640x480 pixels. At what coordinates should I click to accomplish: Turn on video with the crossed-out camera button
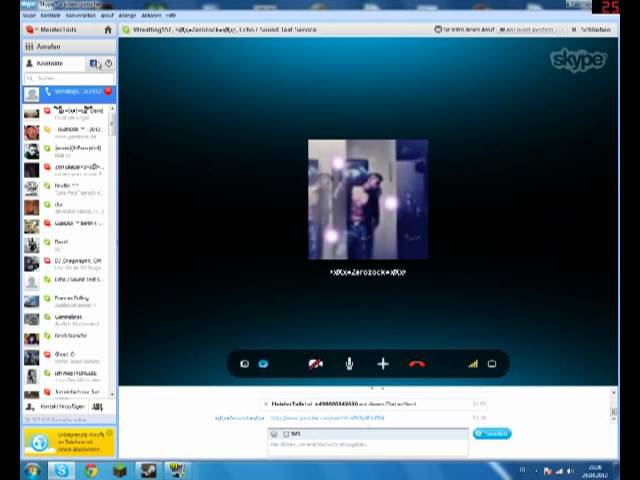coord(316,364)
